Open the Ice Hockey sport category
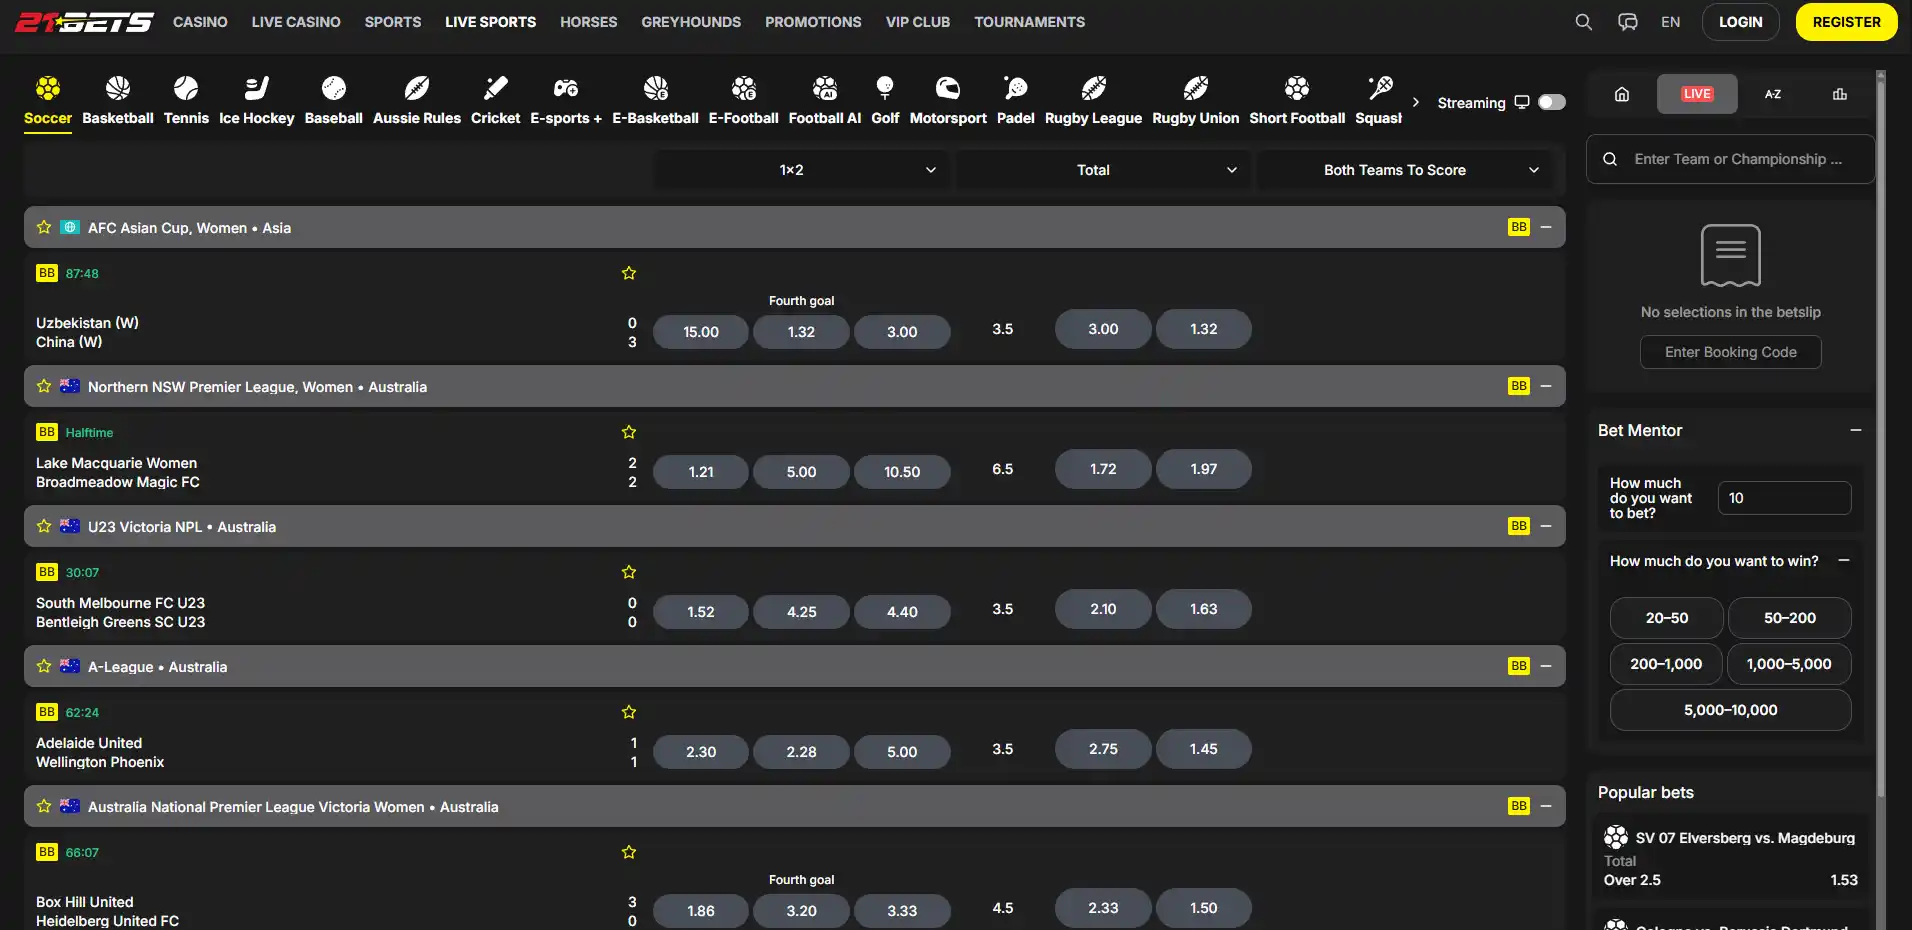The width and height of the screenshot is (1912, 930). (x=256, y=100)
